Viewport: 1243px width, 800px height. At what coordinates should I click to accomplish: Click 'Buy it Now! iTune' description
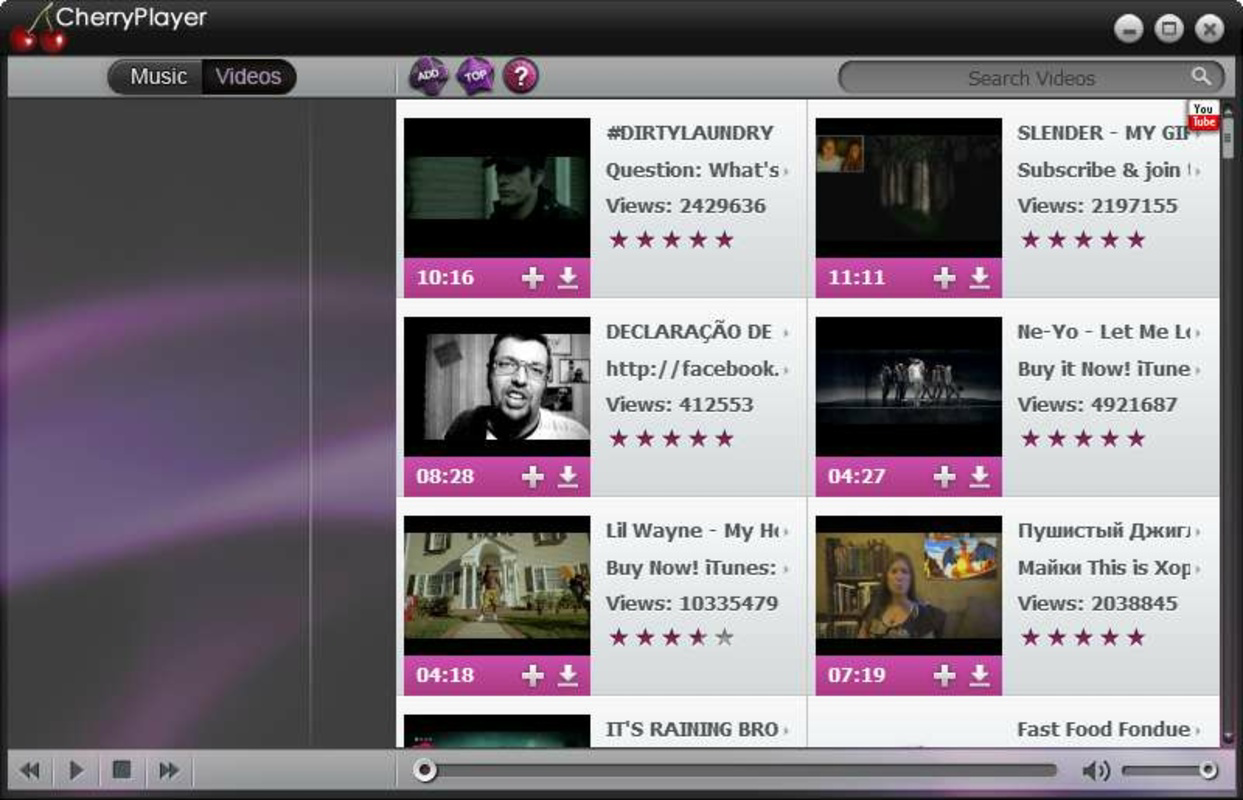(x=1103, y=369)
